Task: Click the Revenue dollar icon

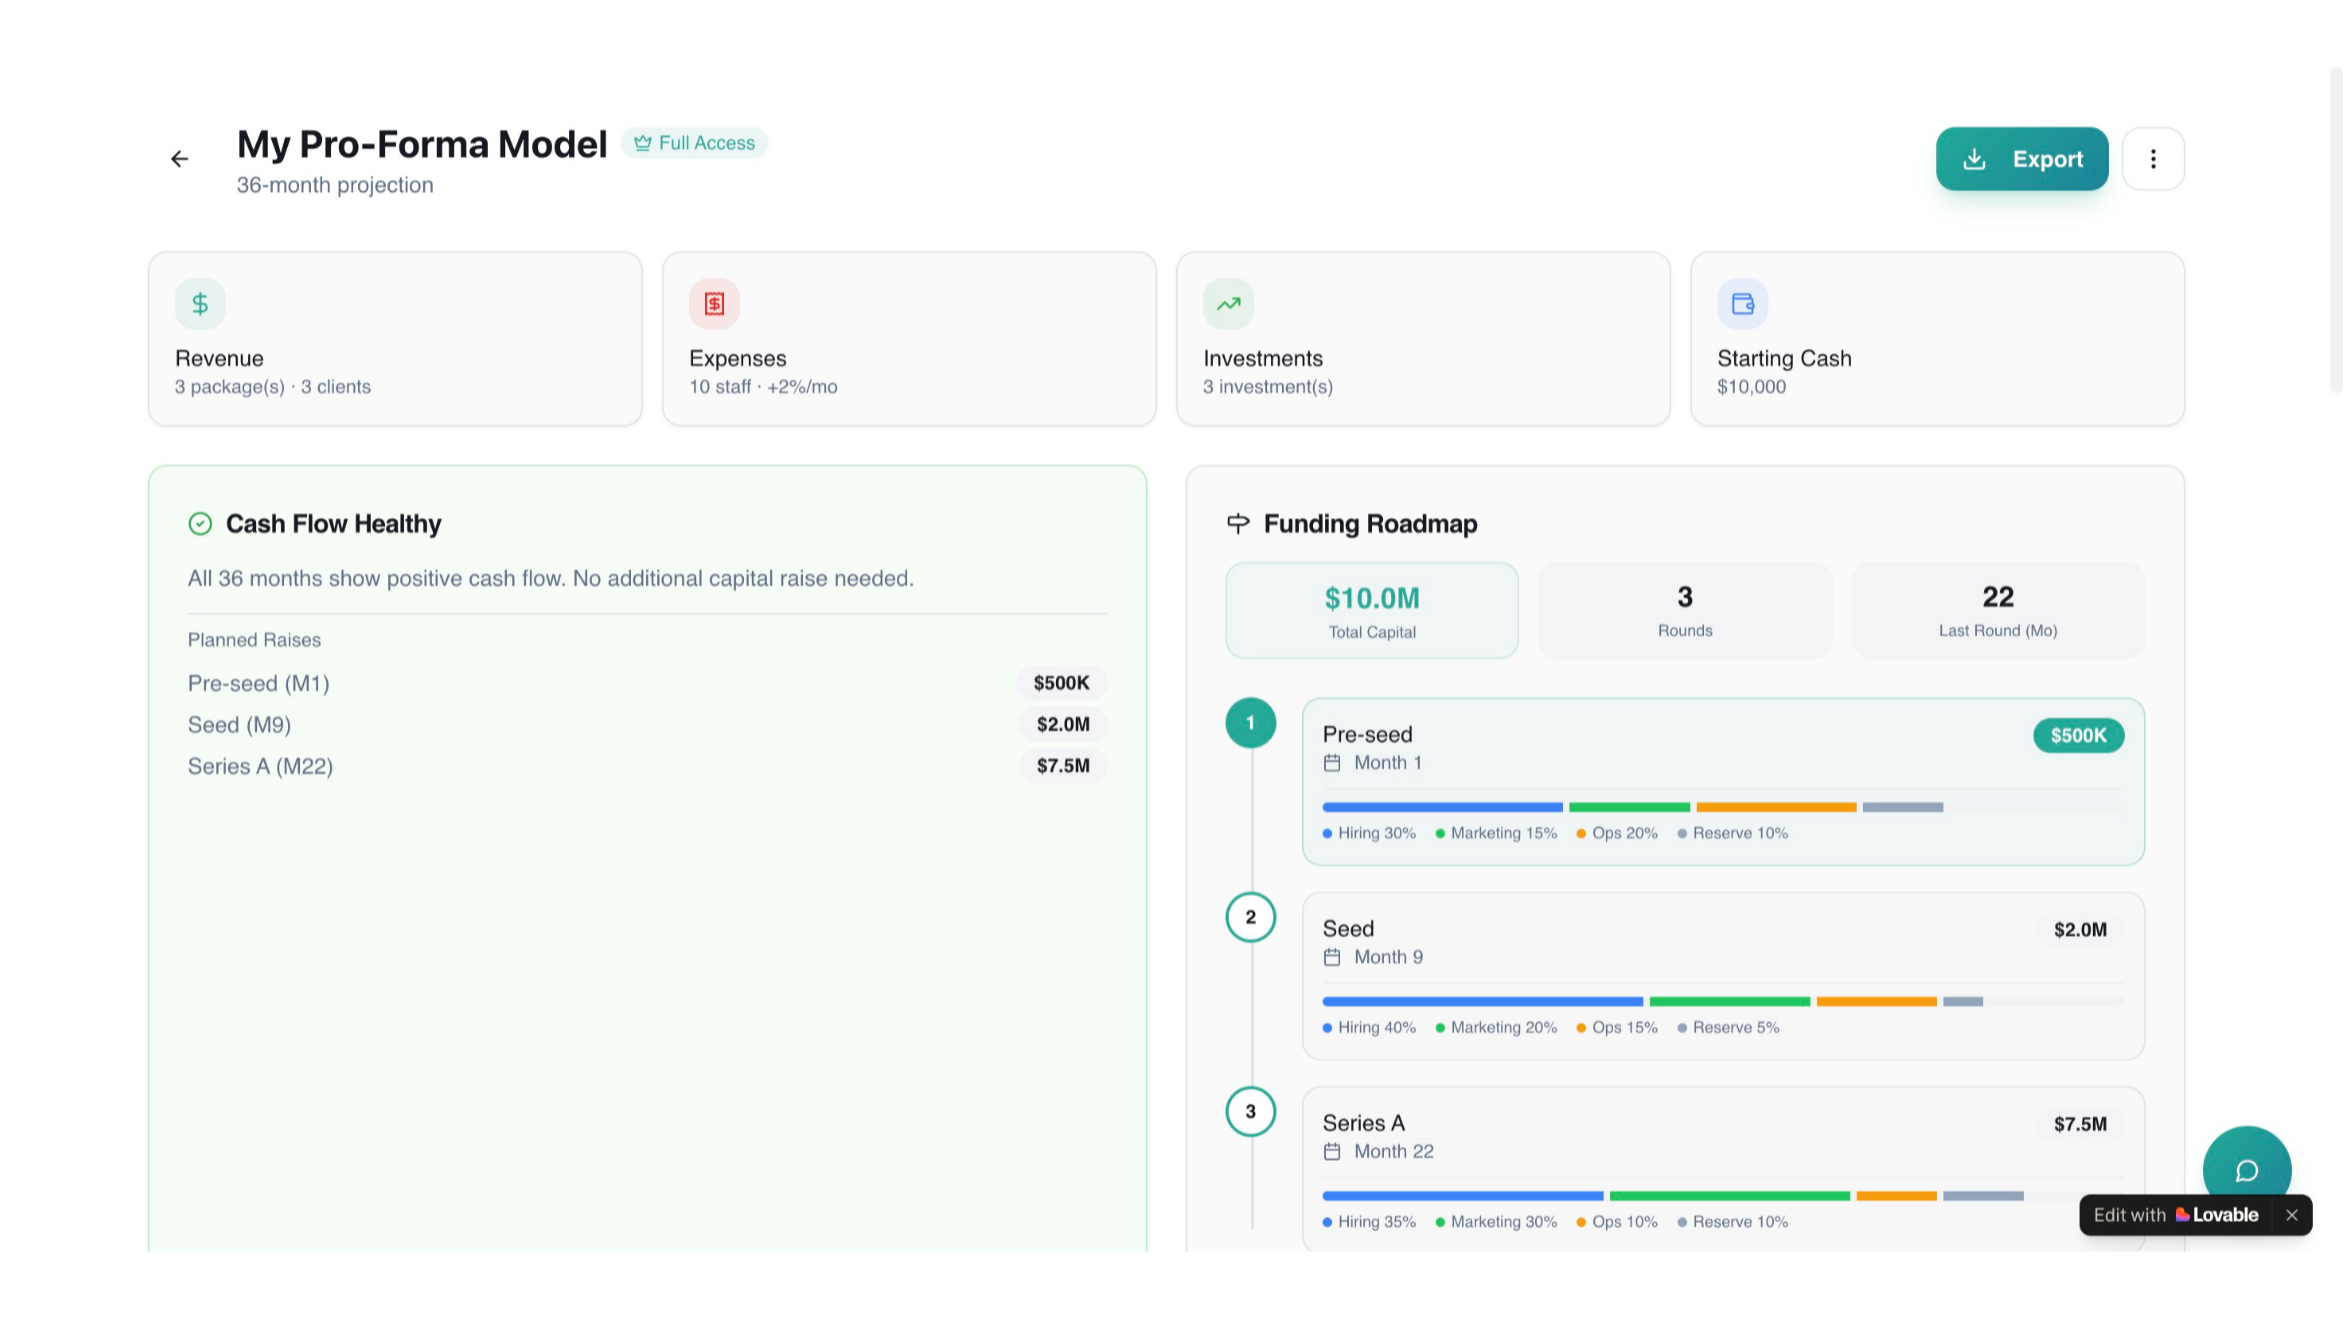Action: 199,303
